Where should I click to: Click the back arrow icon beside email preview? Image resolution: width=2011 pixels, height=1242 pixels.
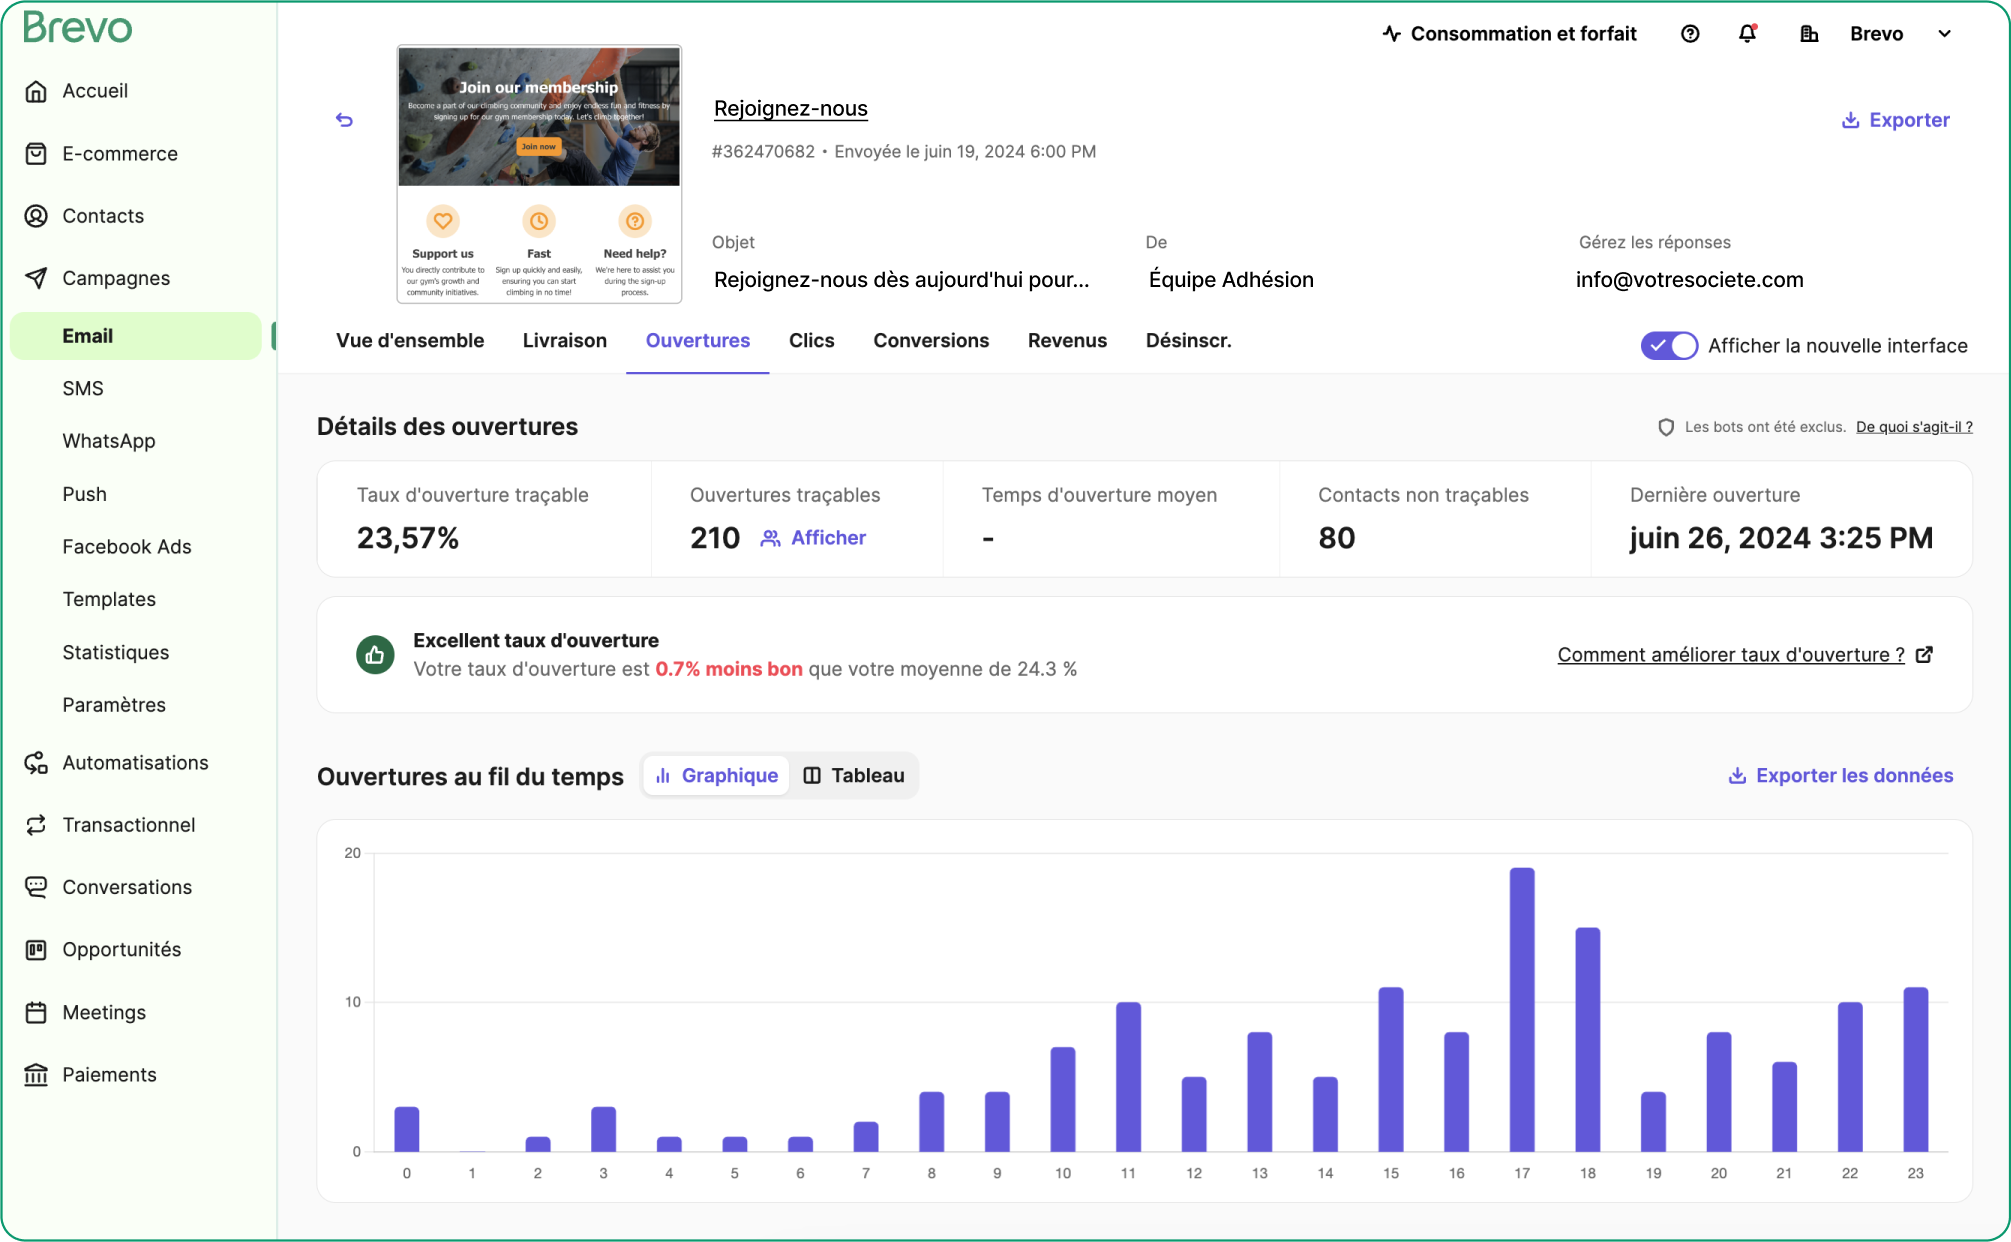coord(344,120)
